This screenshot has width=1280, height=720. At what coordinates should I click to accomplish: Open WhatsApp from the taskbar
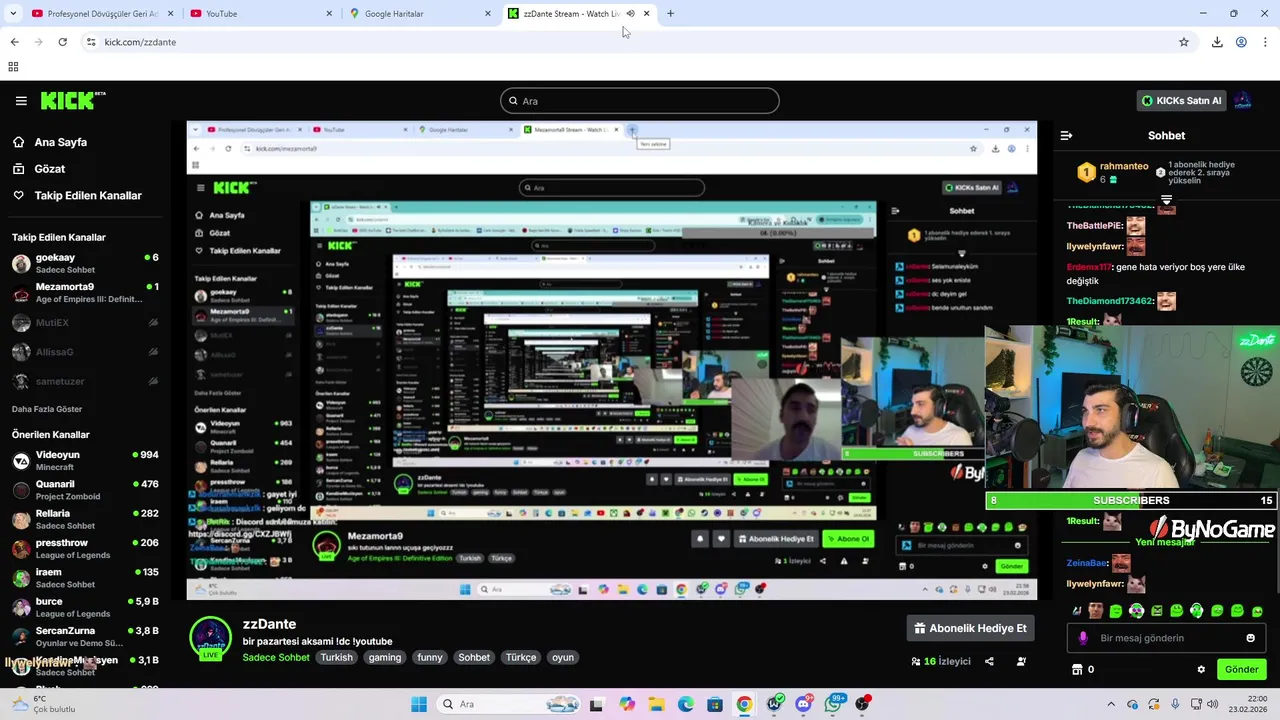pos(833,704)
